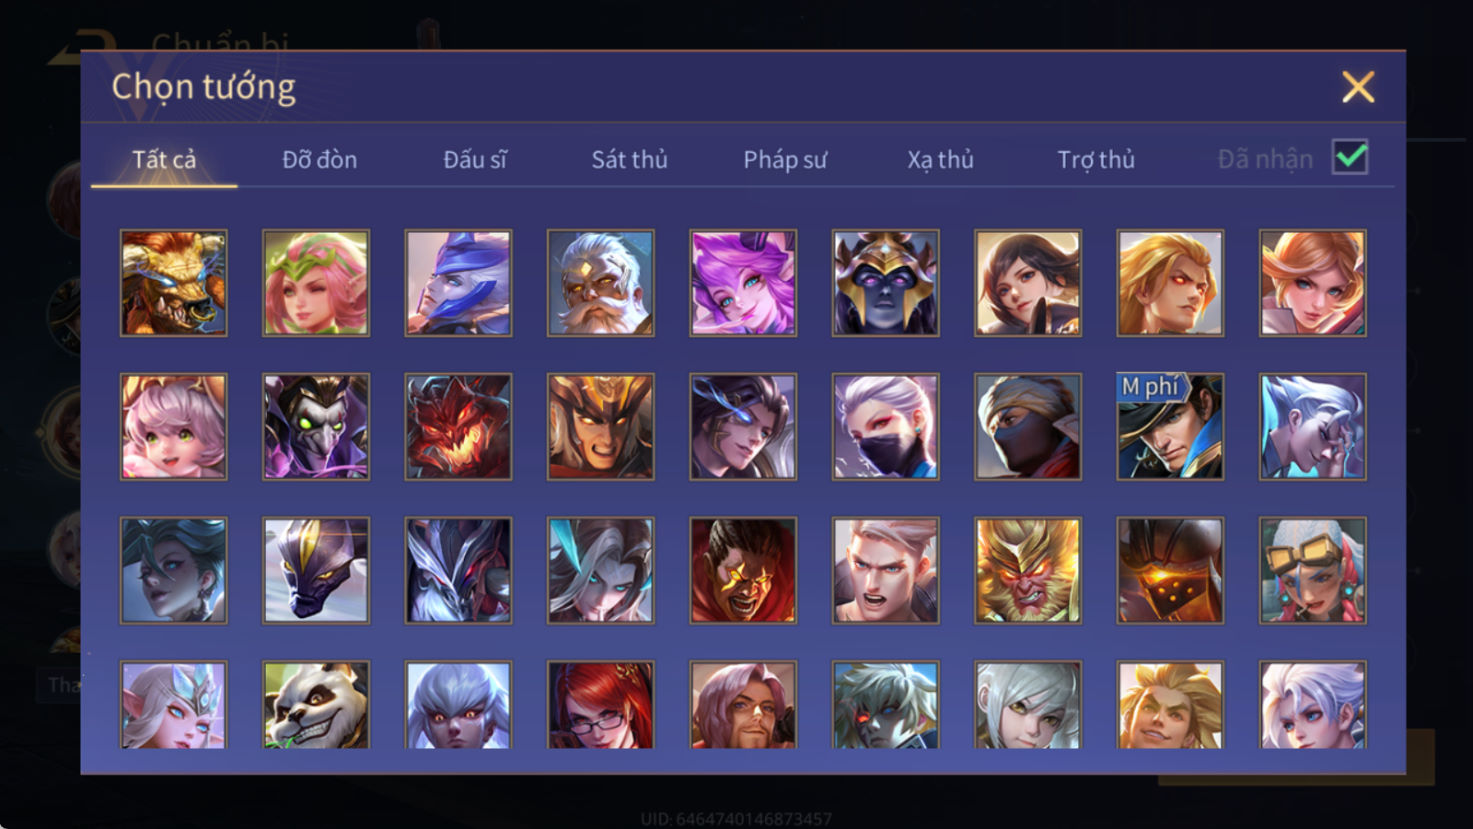
Task: Pick the hero with M phí label
Action: 1170,427
